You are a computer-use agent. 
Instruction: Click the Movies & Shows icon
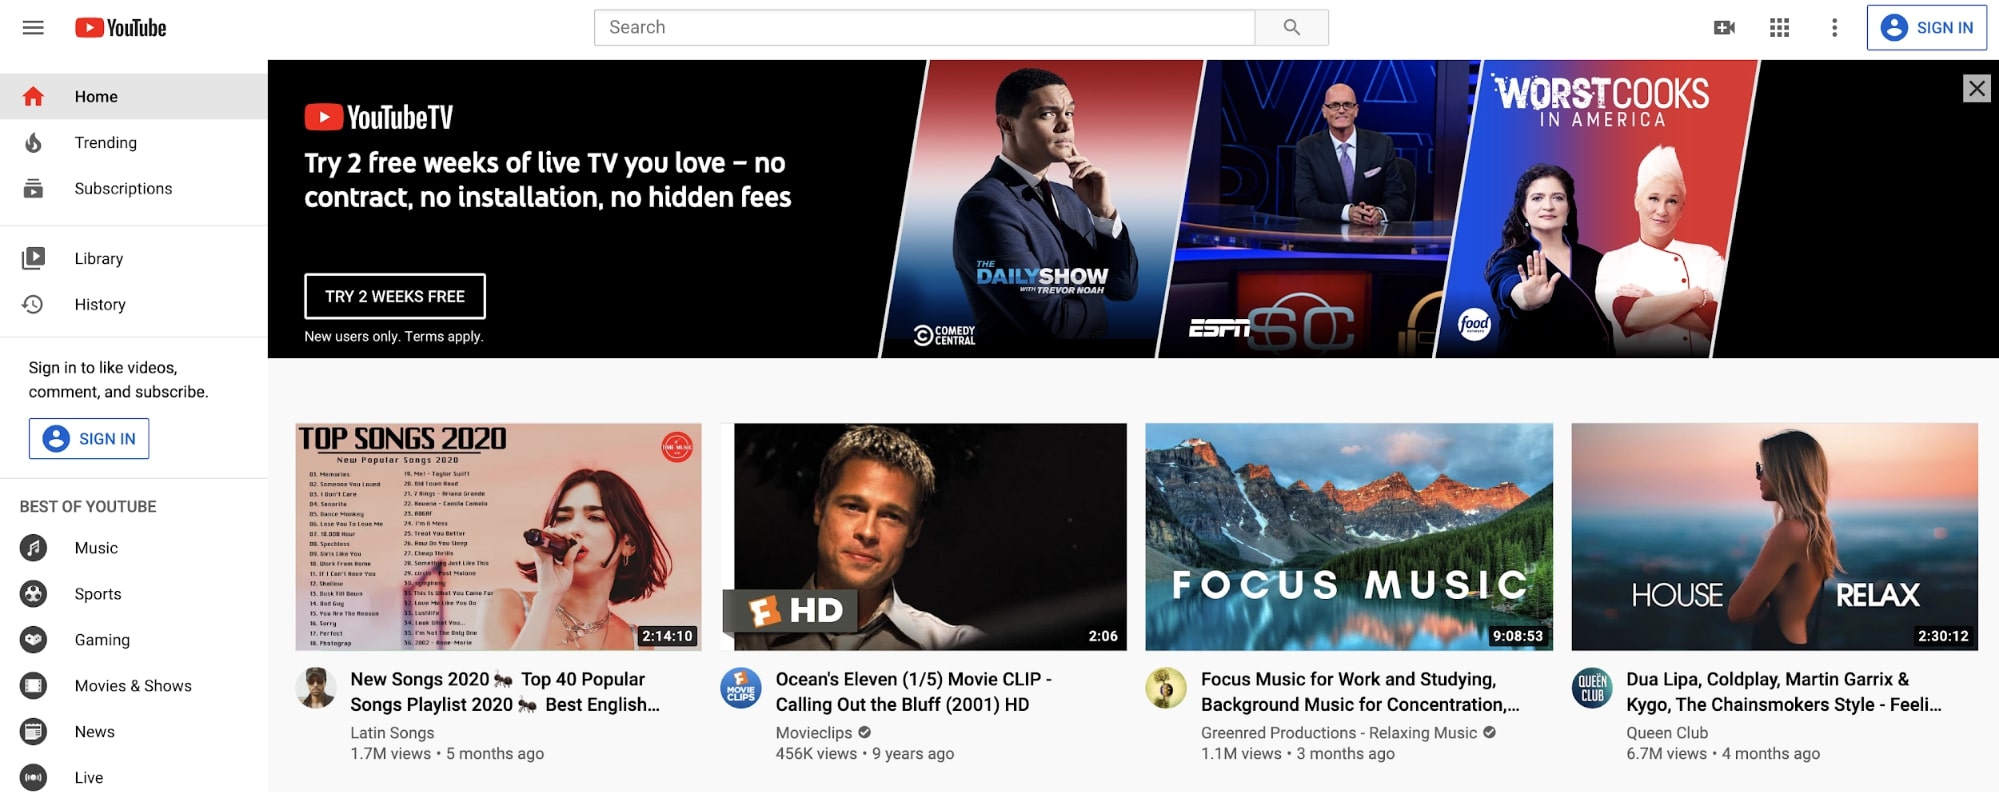coord(33,686)
